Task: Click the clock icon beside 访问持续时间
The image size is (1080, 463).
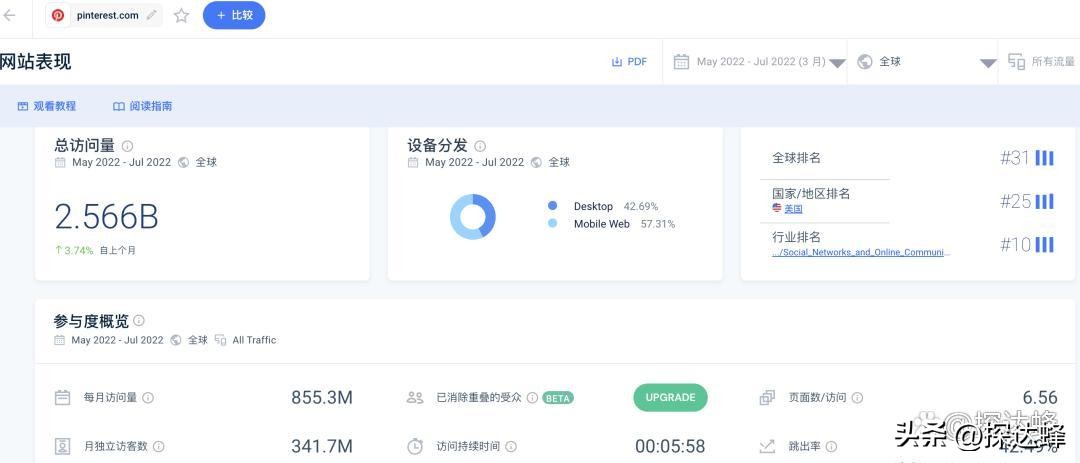Action: coord(415,446)
